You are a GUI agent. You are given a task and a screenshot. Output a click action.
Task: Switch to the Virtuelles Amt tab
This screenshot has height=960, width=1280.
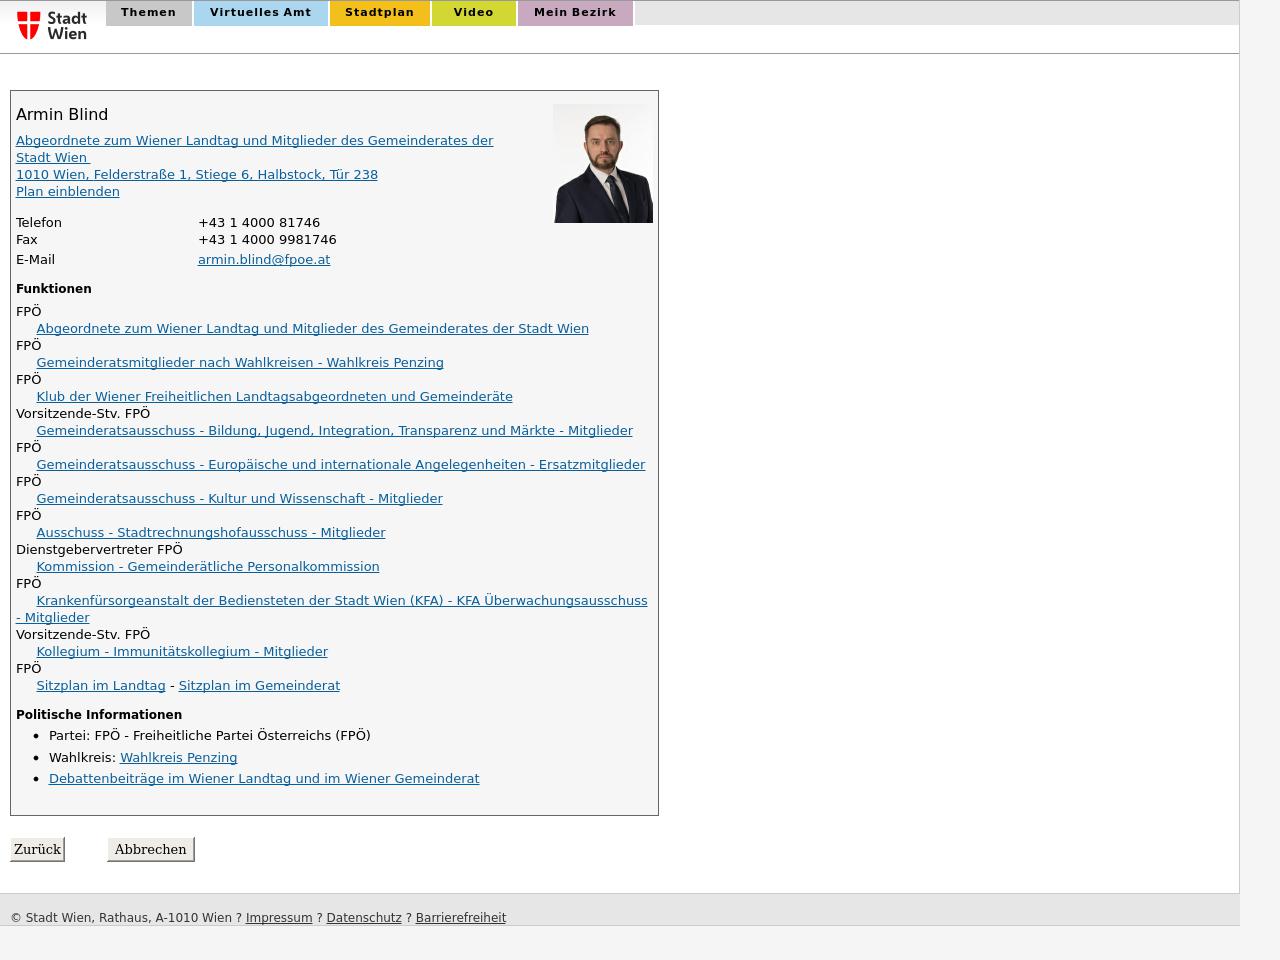pyautogui.click(x=260, y=13)
